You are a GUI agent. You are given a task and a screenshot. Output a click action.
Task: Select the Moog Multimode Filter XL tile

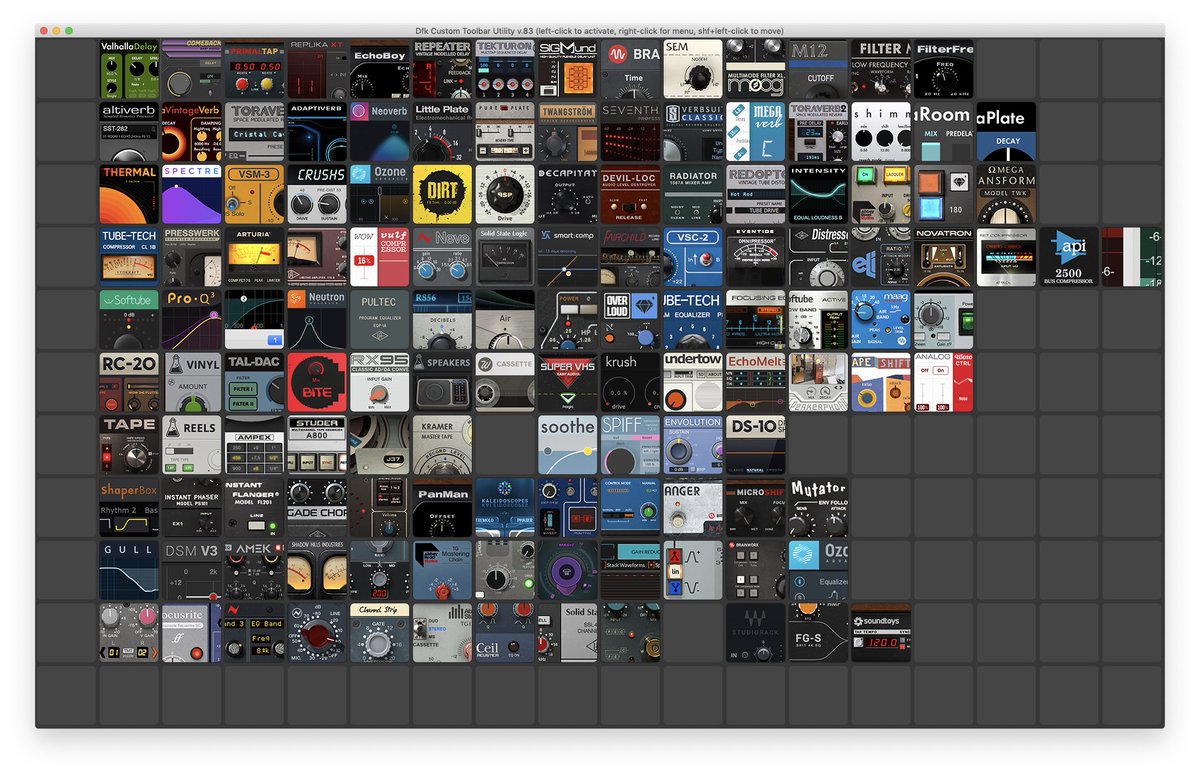pyautogui.click(x=756, y=69)
